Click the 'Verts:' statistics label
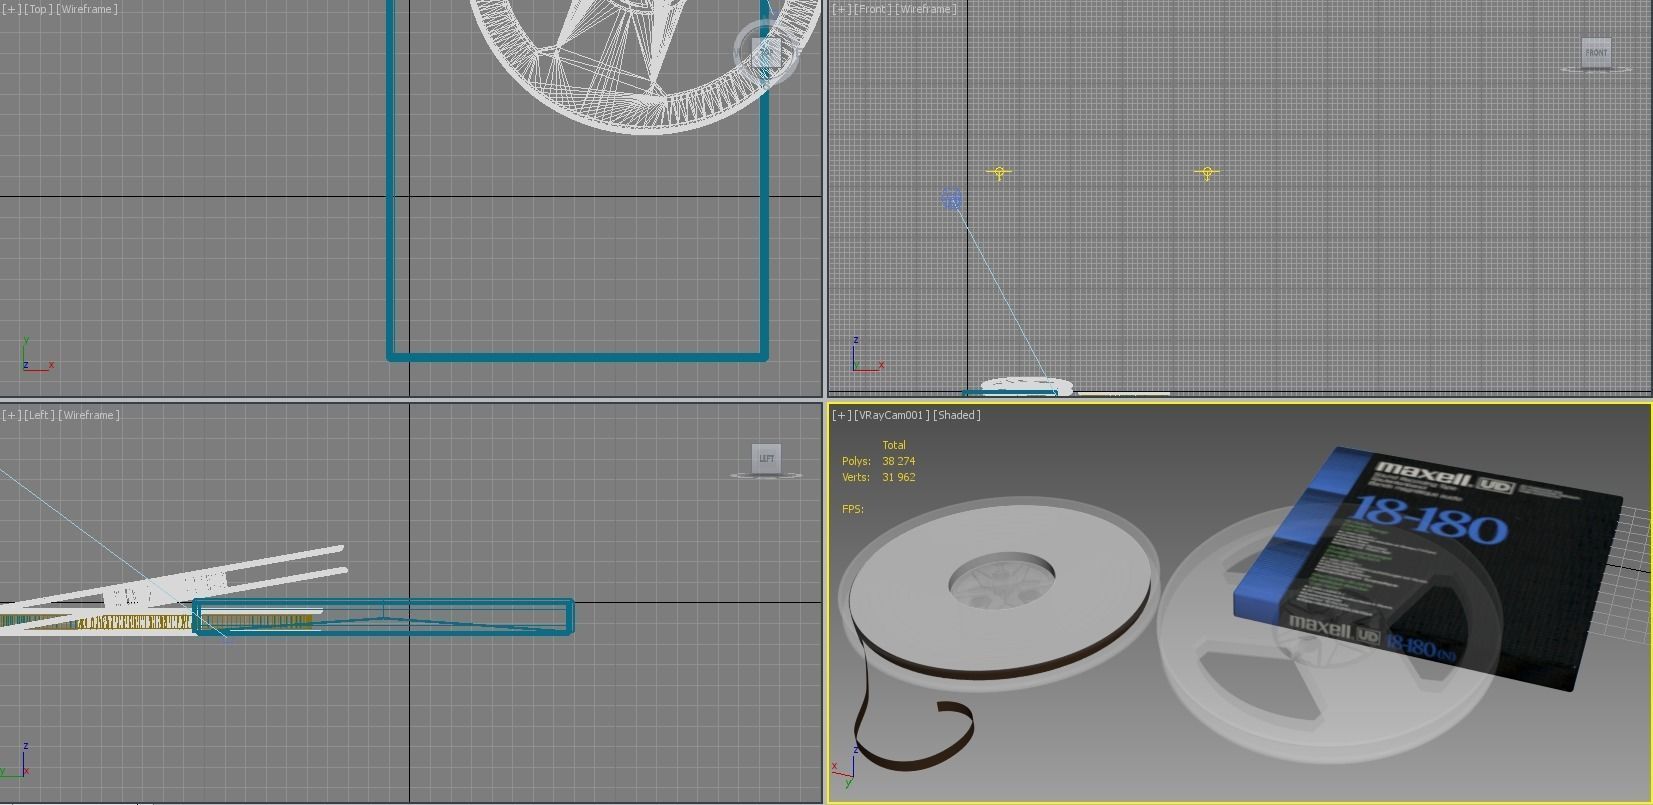This screenshot has height=805, width=1653. tap(856, 477)
